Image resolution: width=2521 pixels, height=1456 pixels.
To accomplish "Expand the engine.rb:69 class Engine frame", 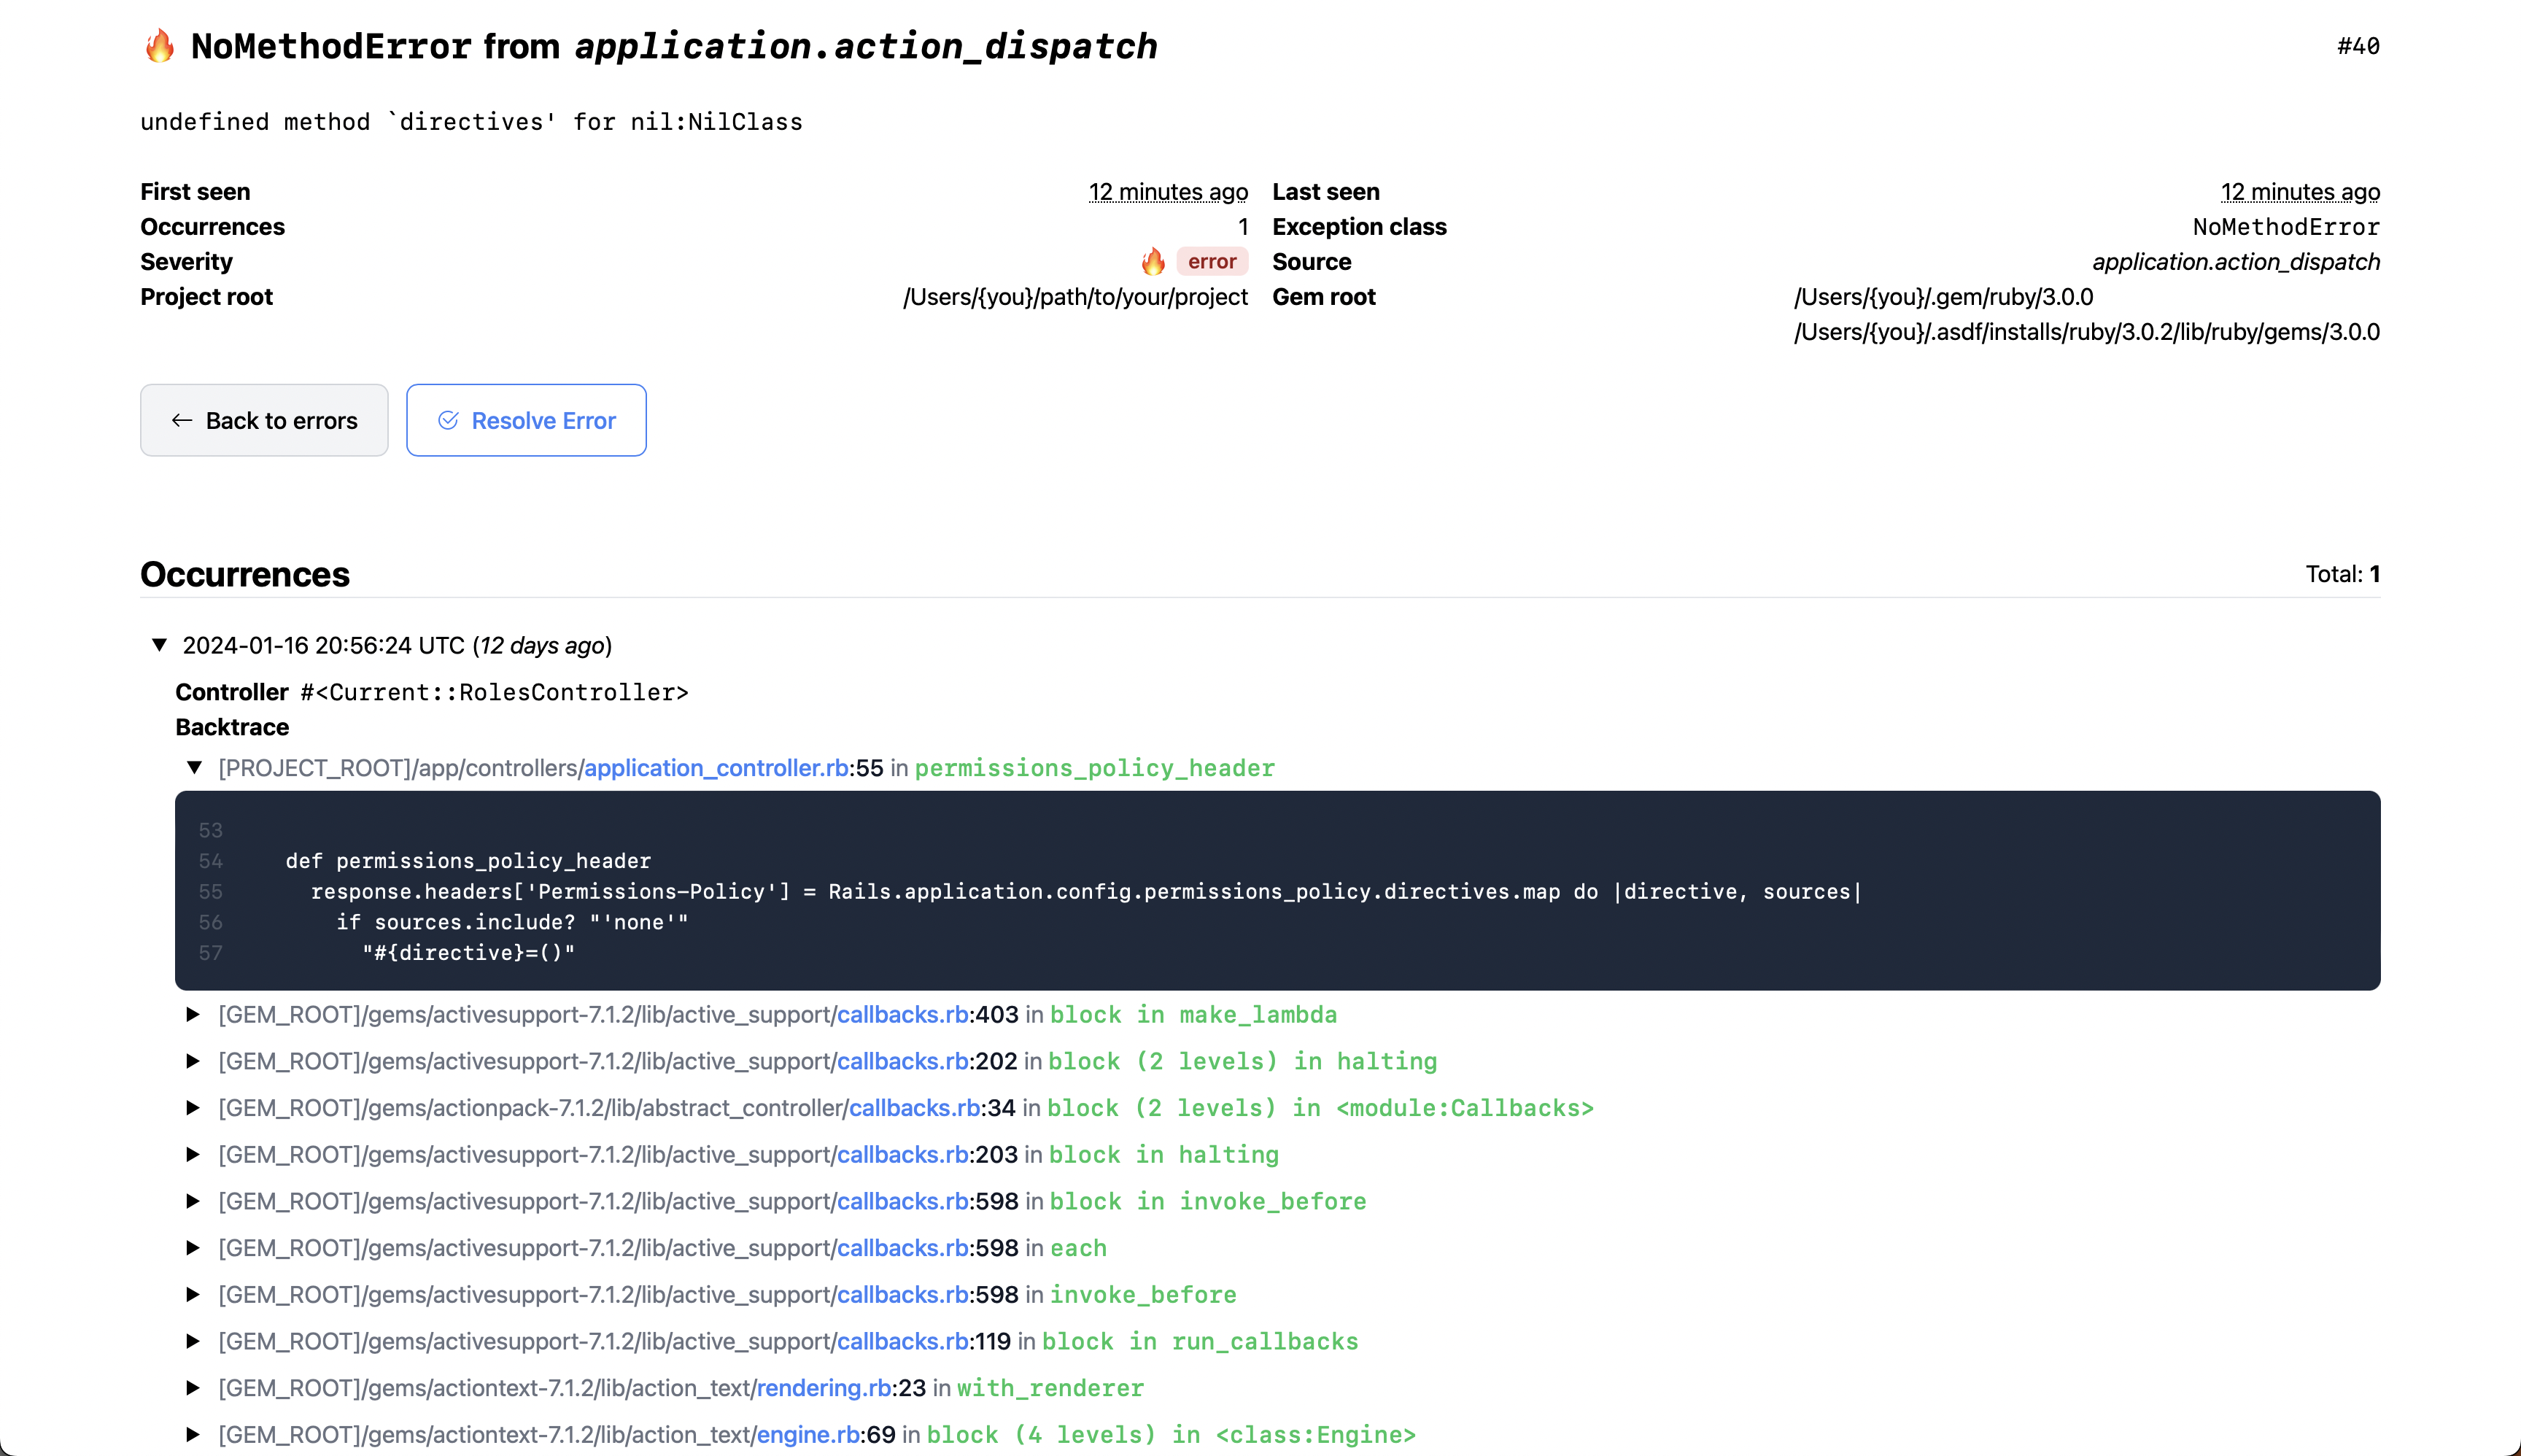I will 193,1435.
